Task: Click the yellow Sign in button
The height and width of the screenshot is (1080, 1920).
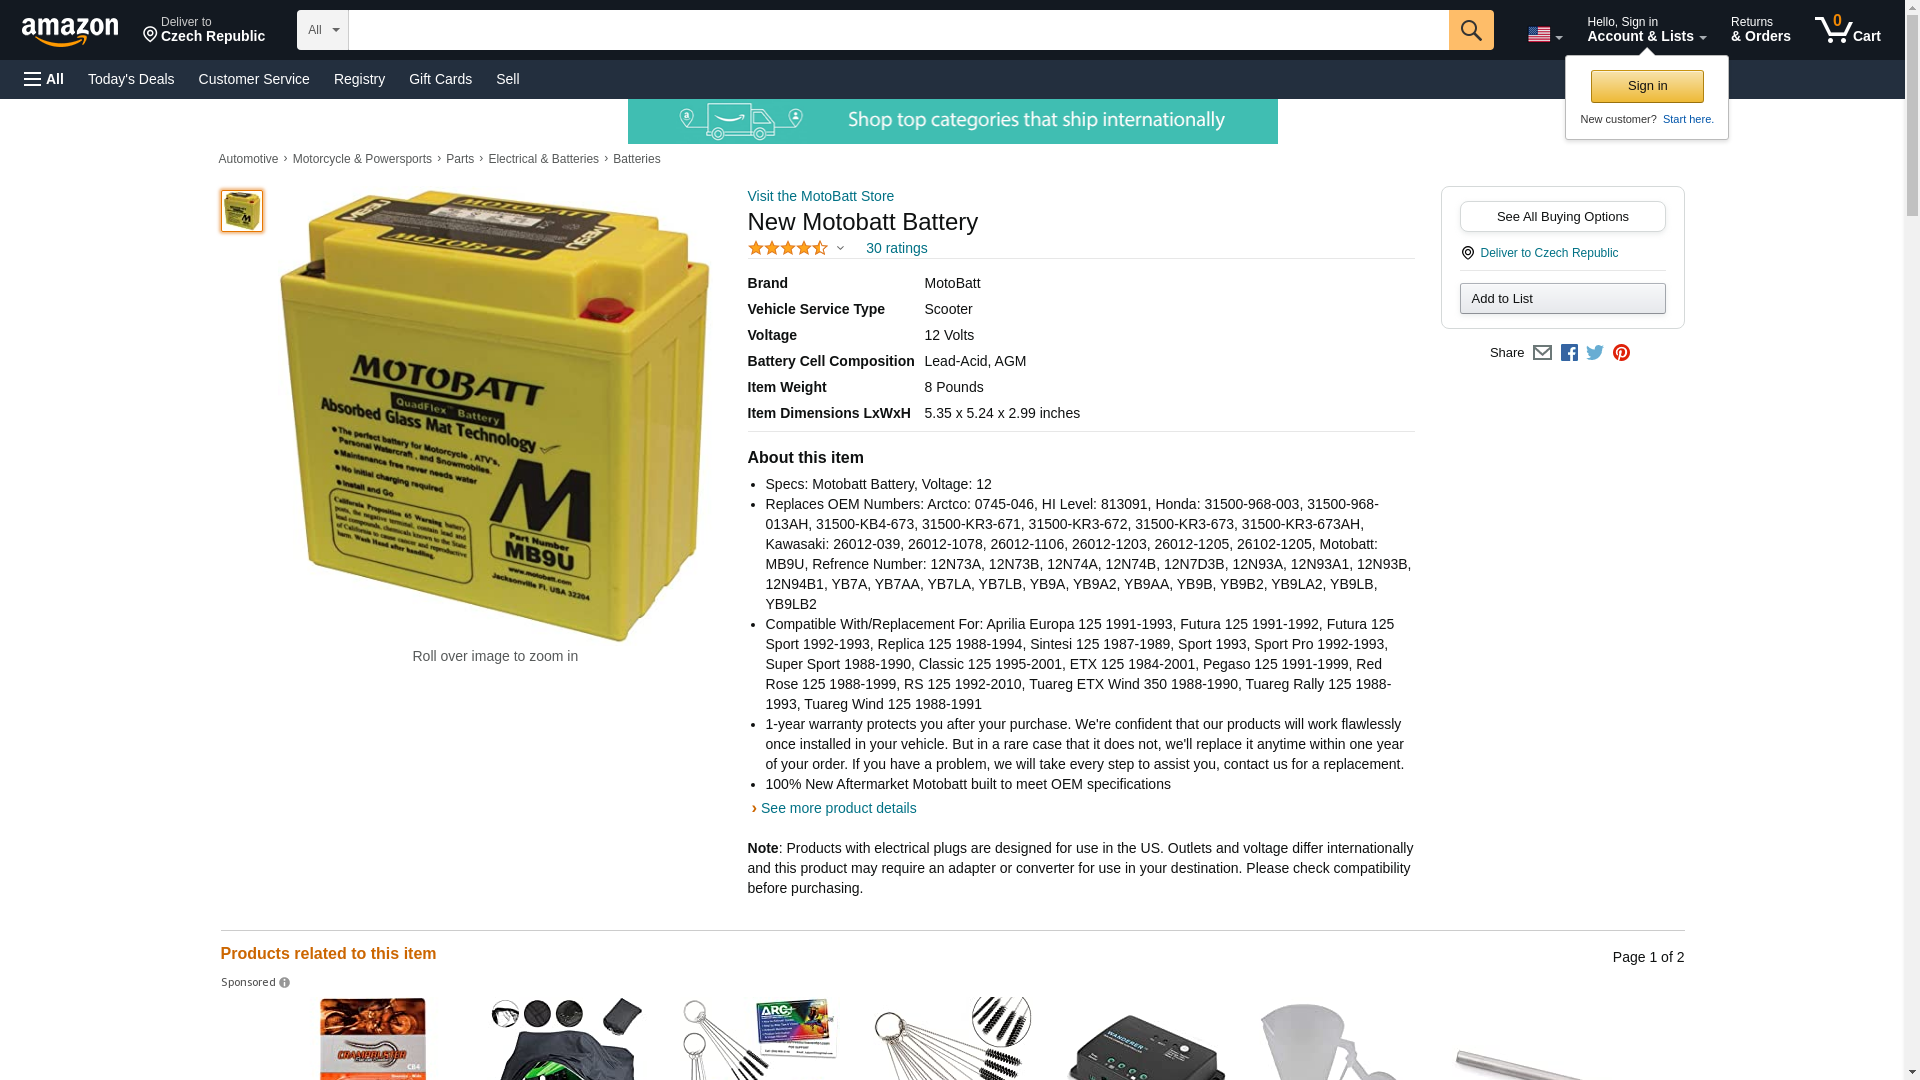Action: click(1646, 86)
